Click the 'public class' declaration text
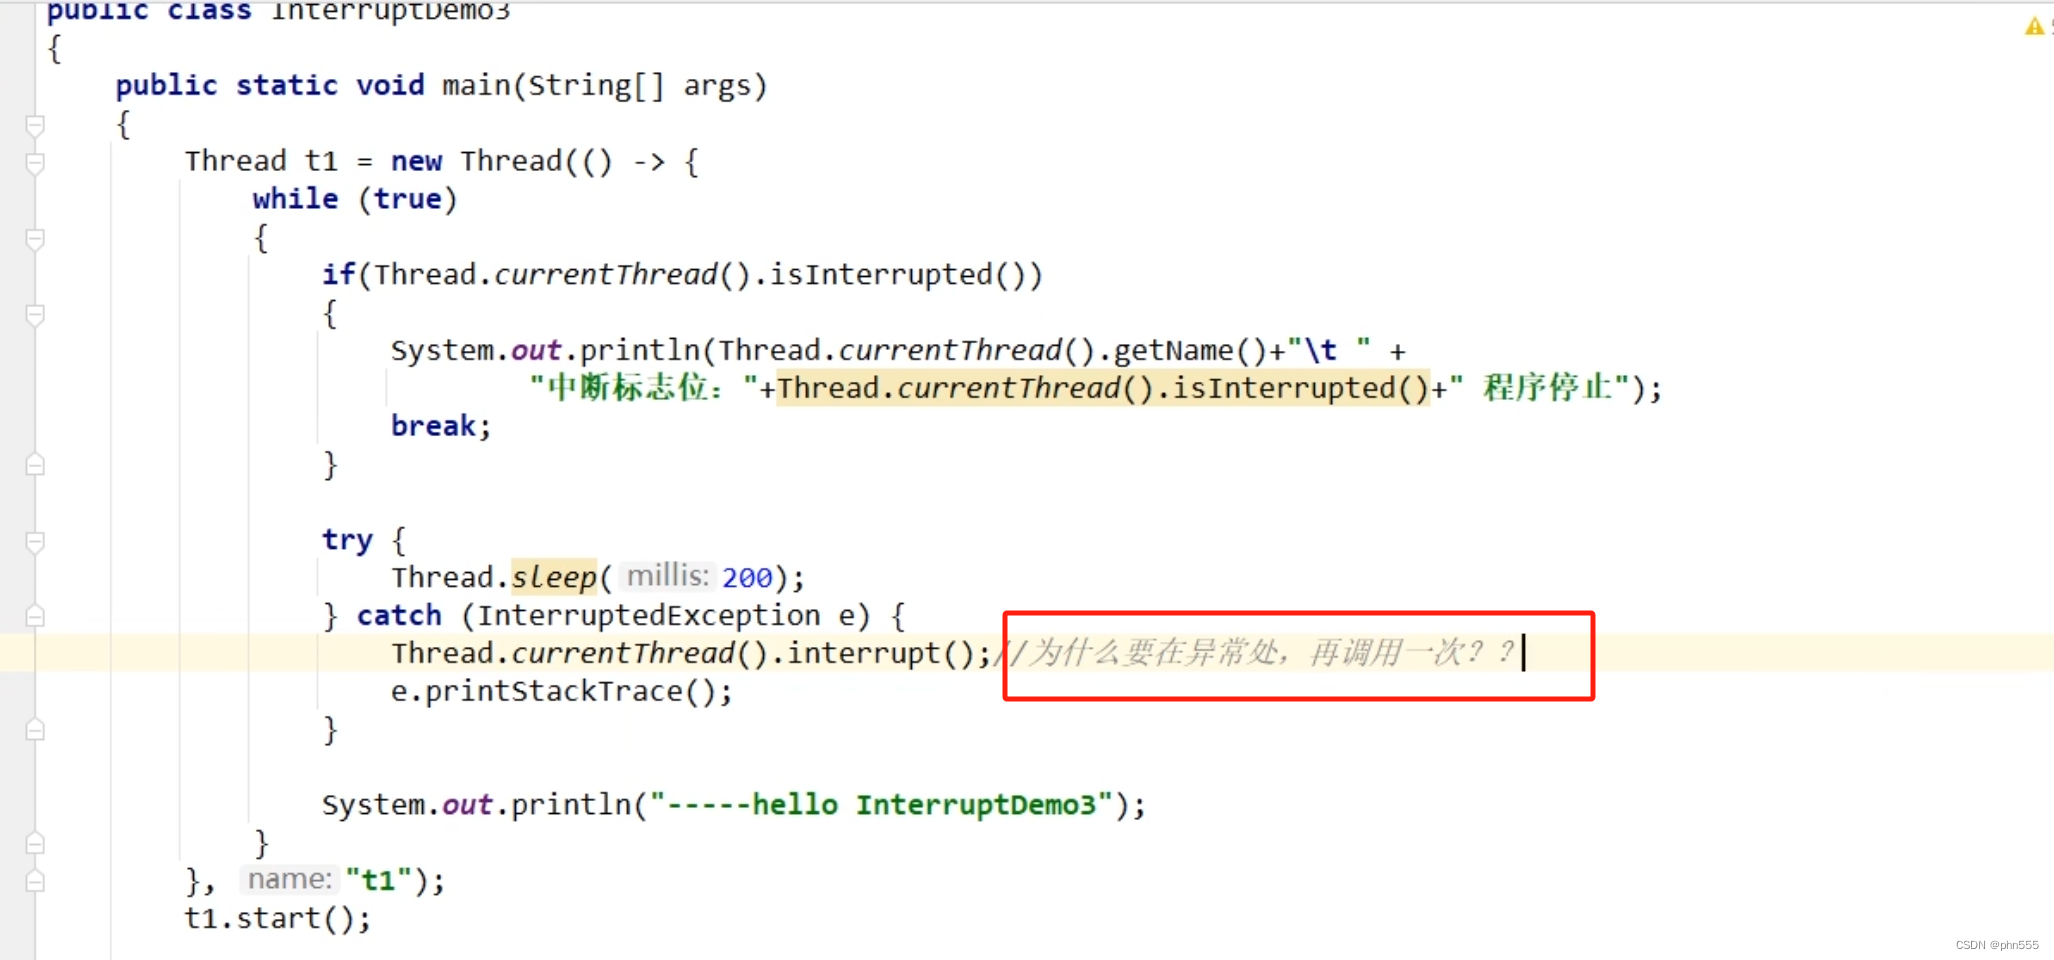Viewport: 2054px width, 960px height. point(149,11)
